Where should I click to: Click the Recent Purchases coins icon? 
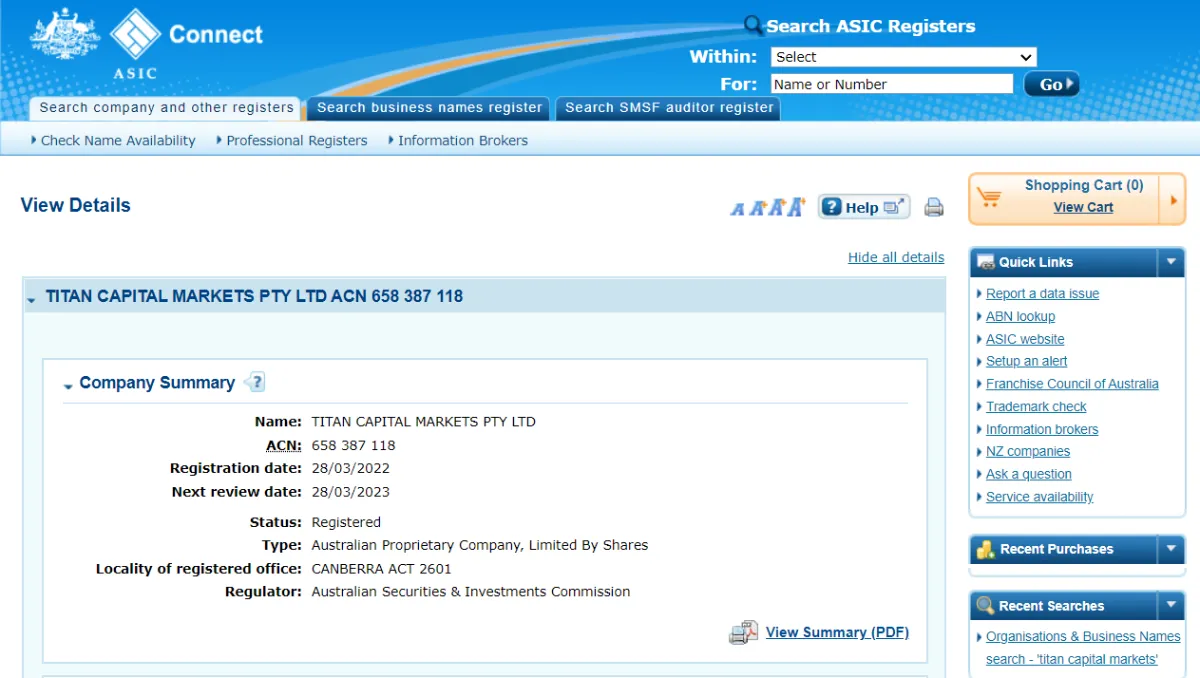(x=985, y=549)
